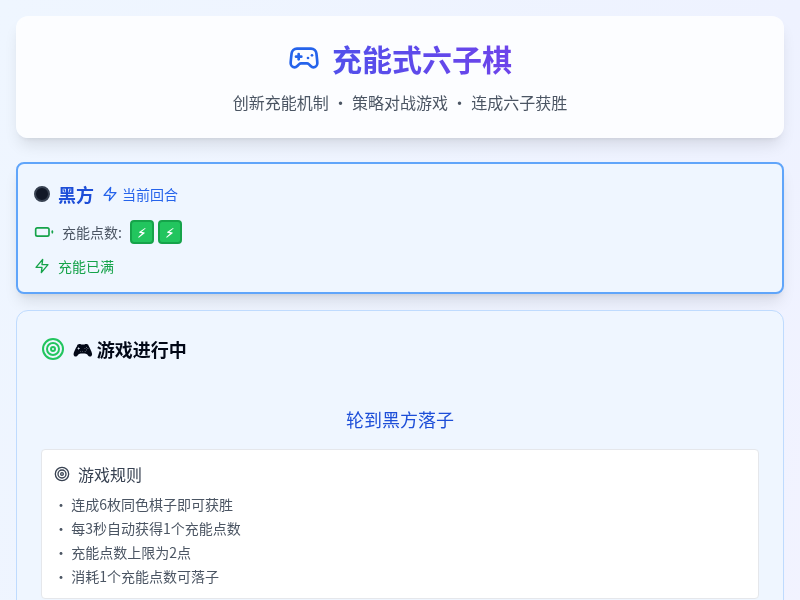Click the green lightning icon beside 充能已满

42,266
